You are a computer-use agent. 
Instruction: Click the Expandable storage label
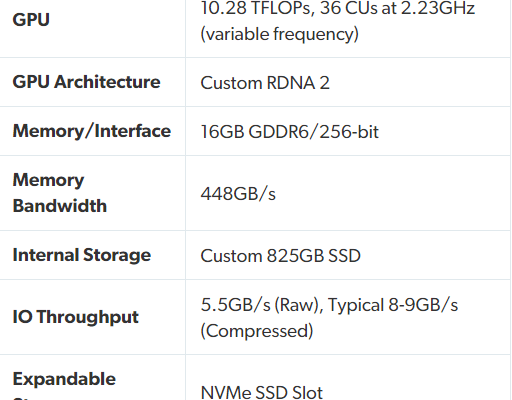pyautogui.click(x=64, y=385)
